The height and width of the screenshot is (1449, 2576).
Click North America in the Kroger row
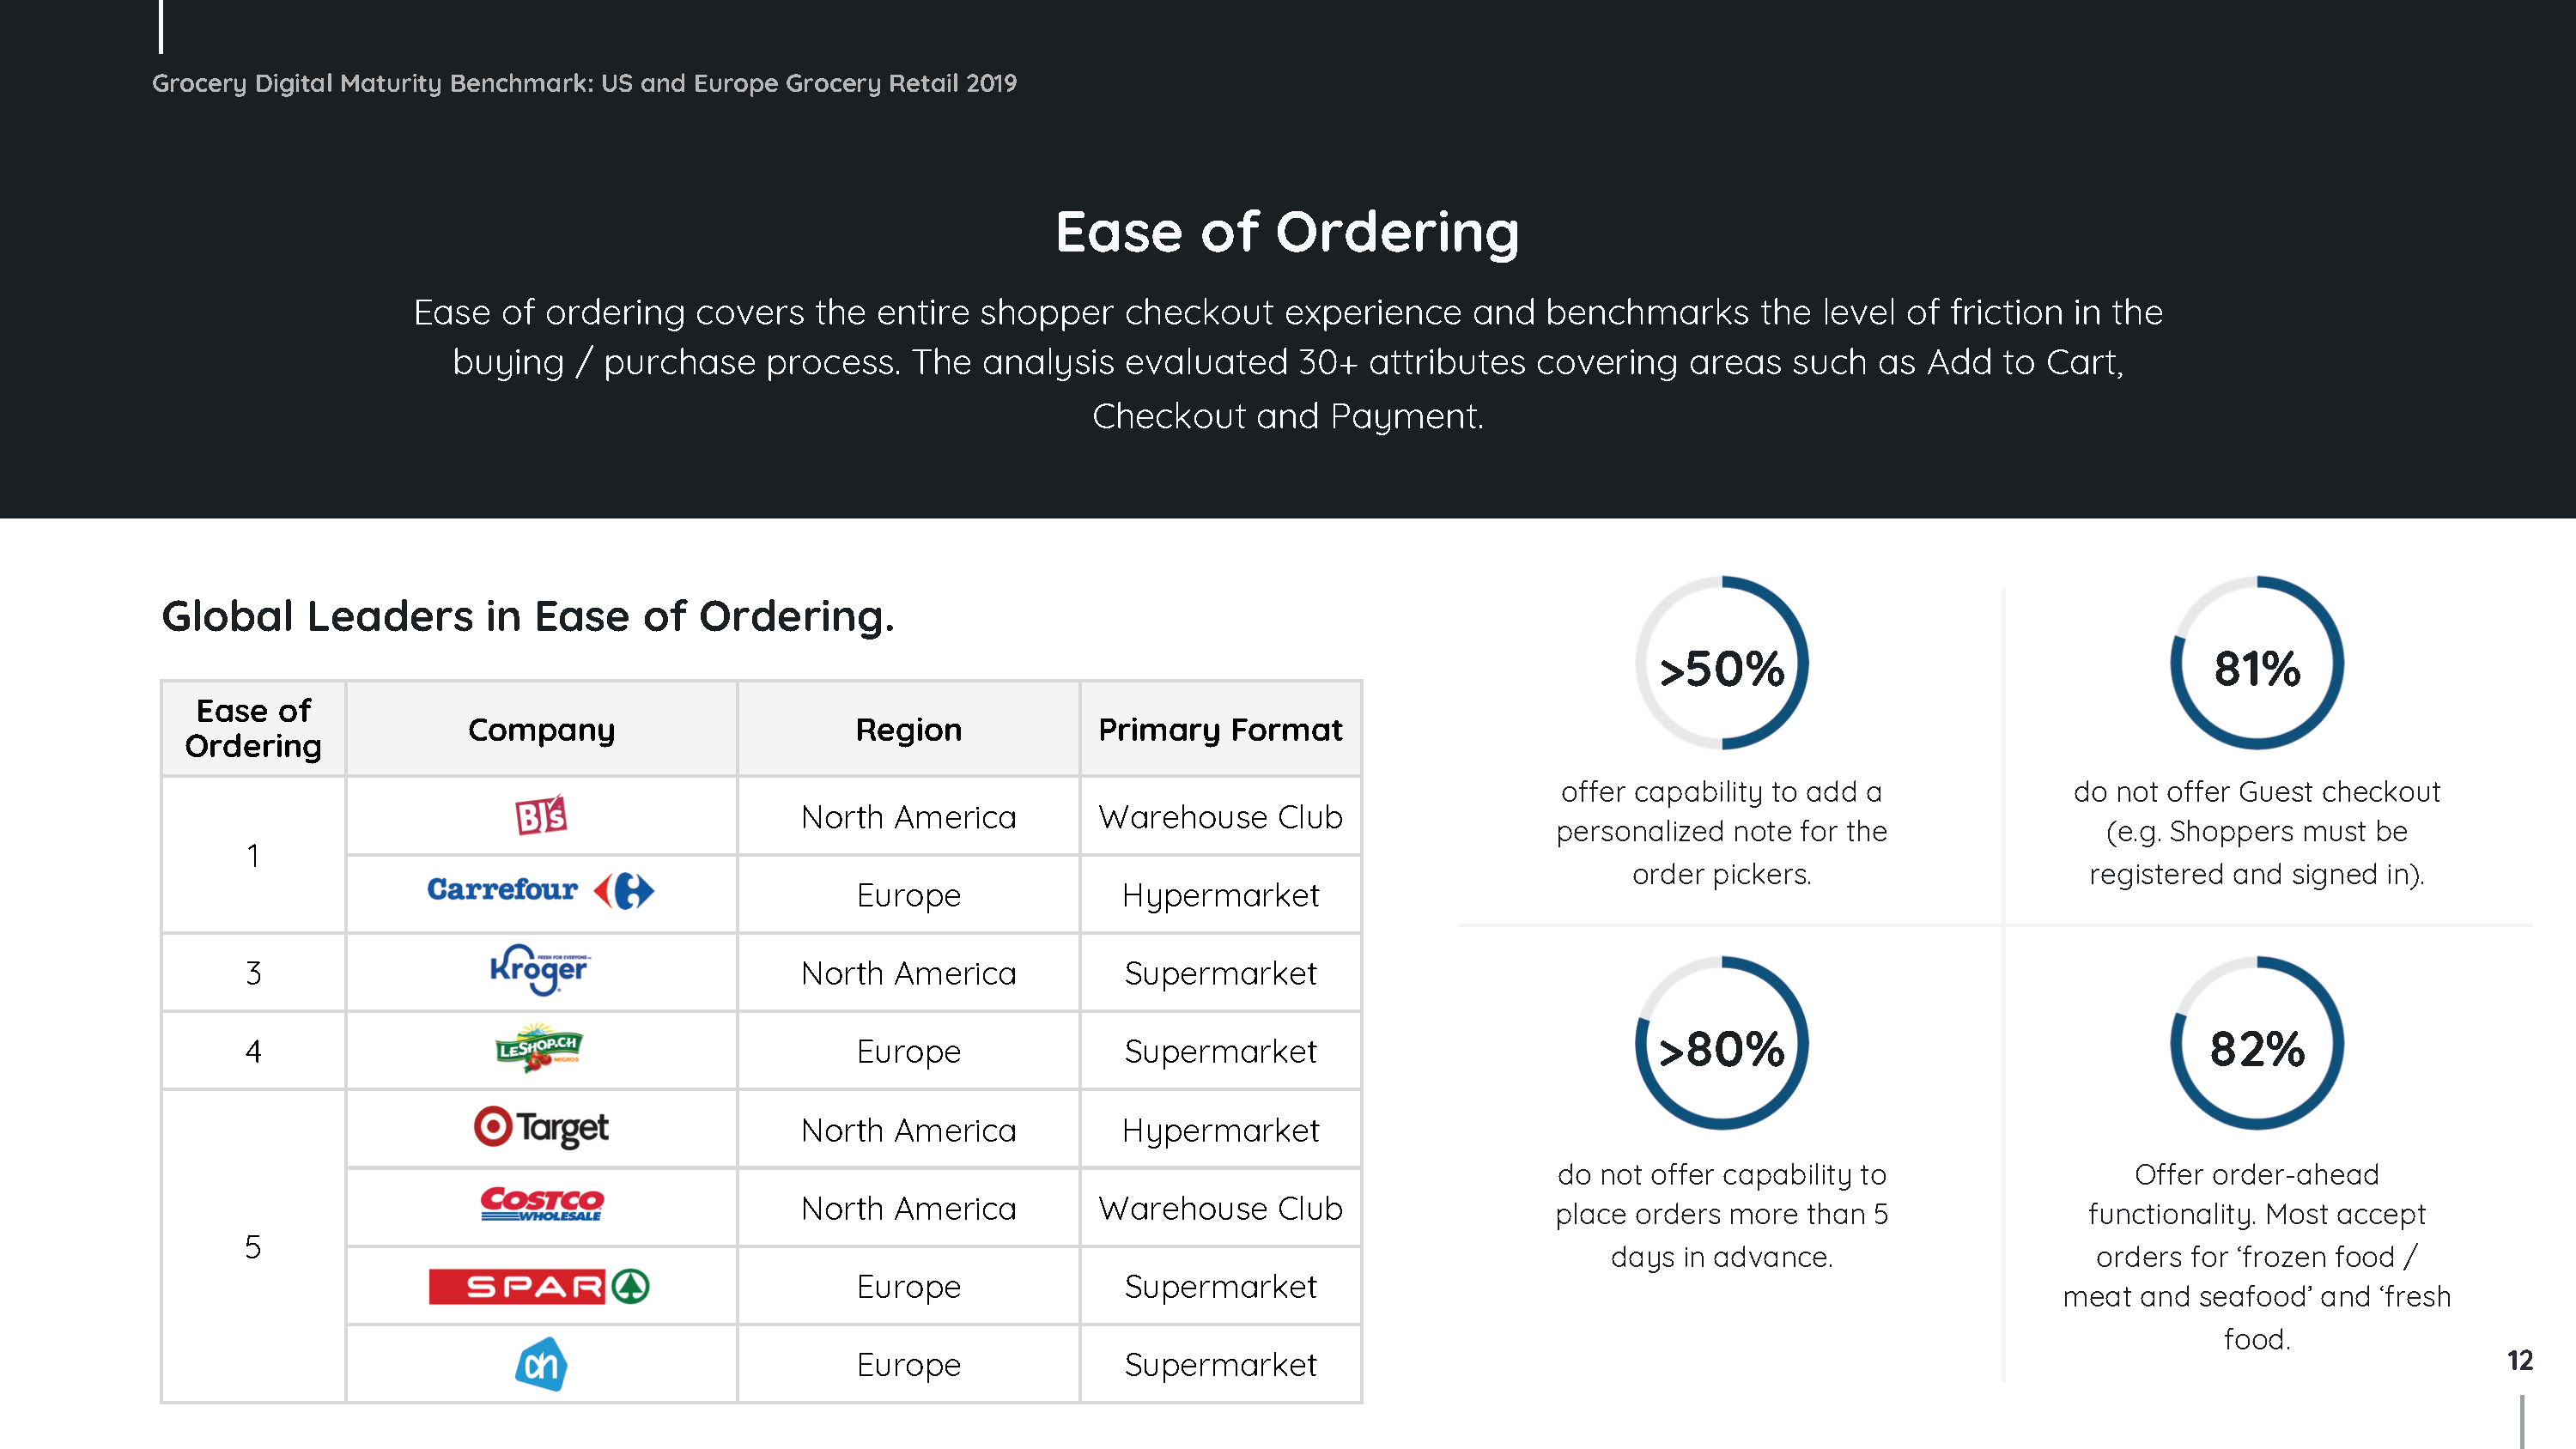pyautogui.click(x=908, y=973)
